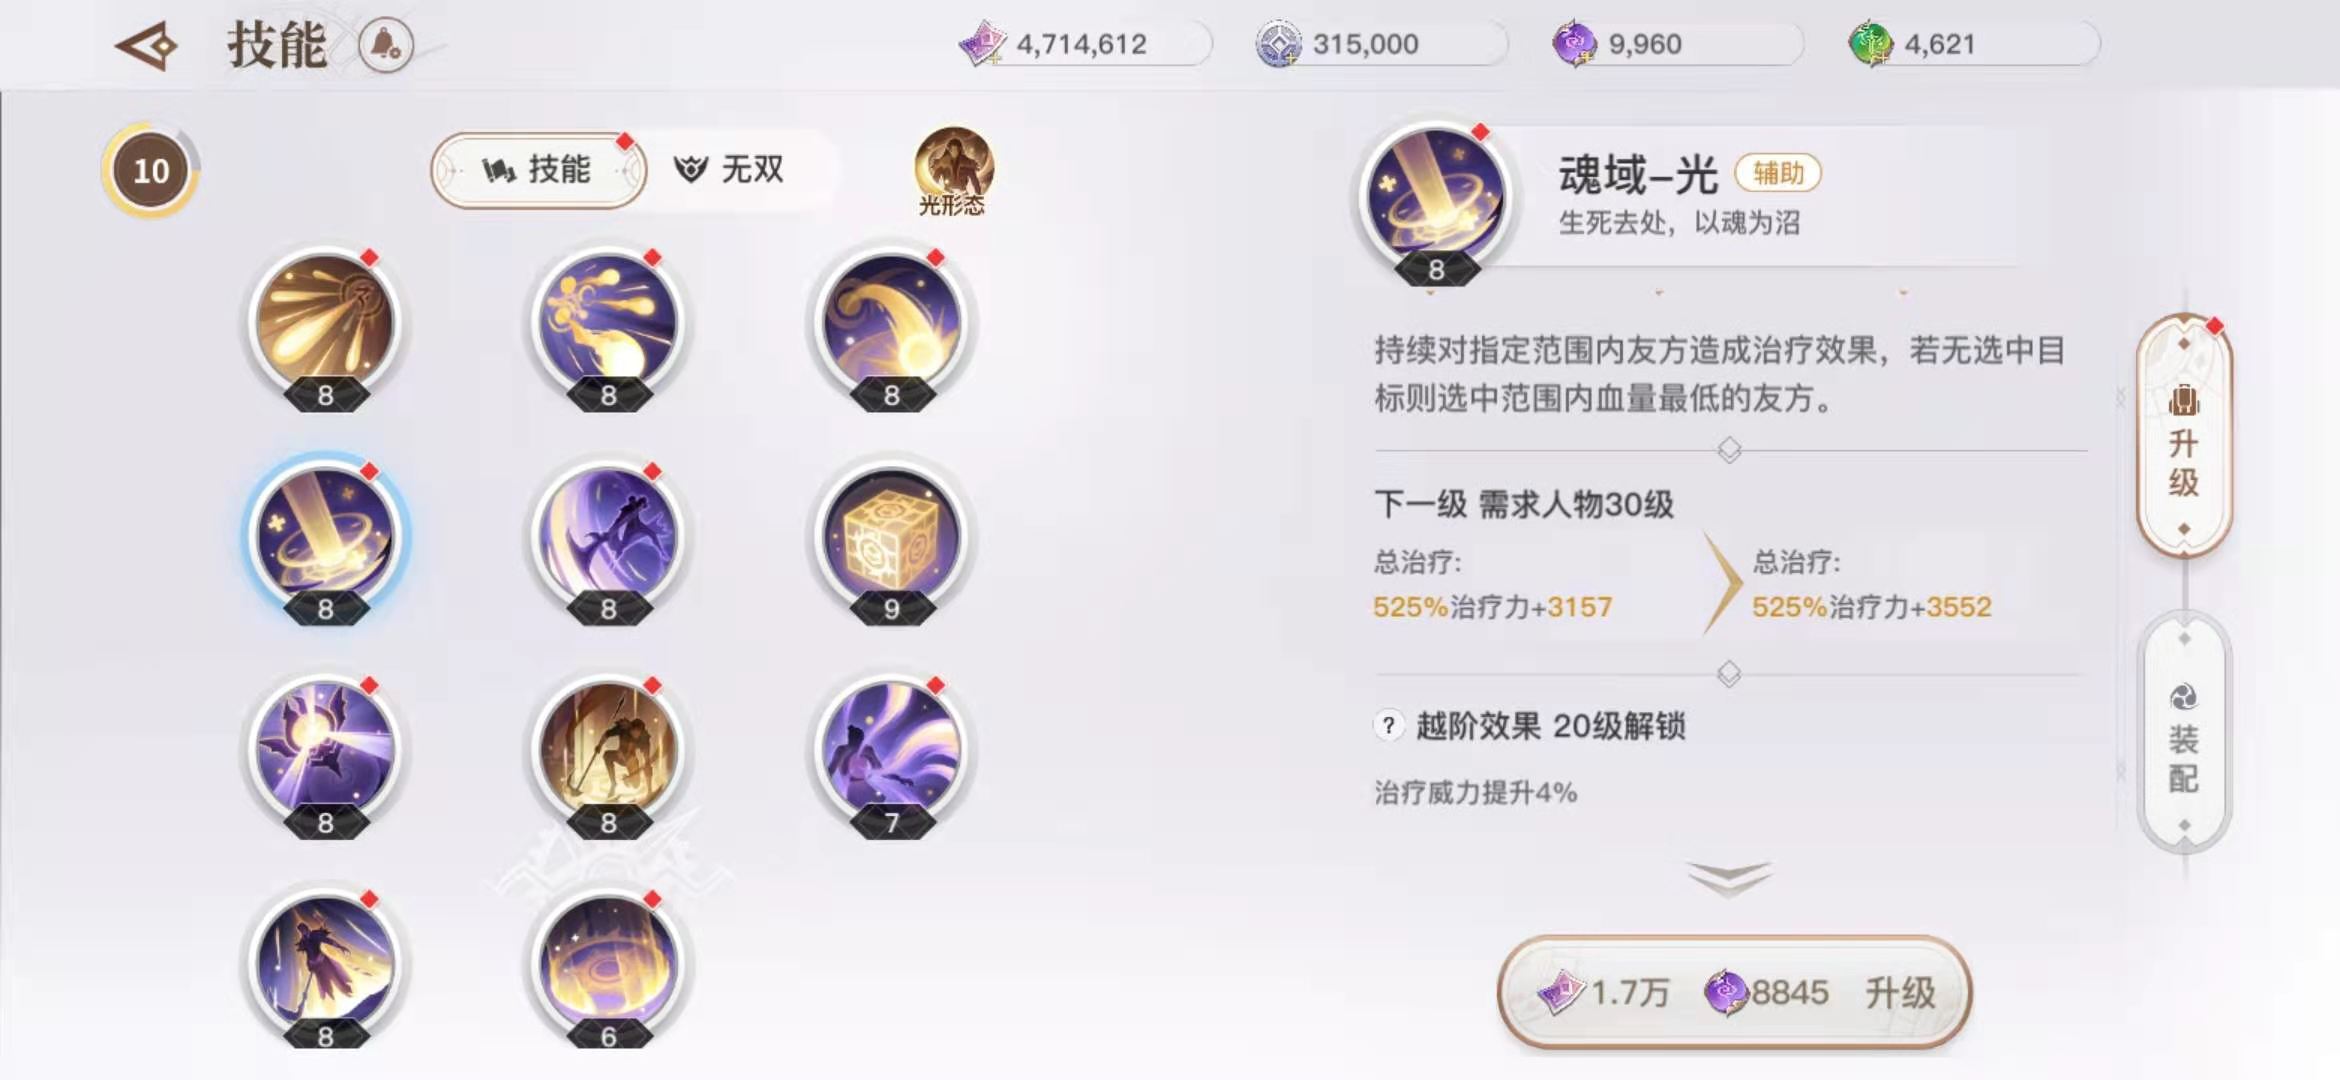Open the 装配 side tab

click(2184, 732)
